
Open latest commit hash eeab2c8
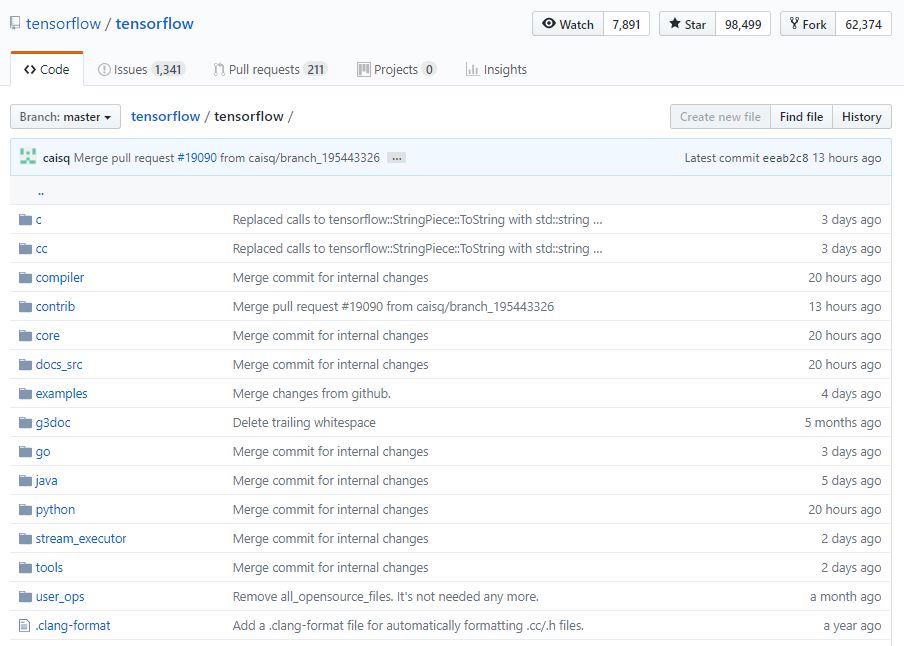click(785, 157)
